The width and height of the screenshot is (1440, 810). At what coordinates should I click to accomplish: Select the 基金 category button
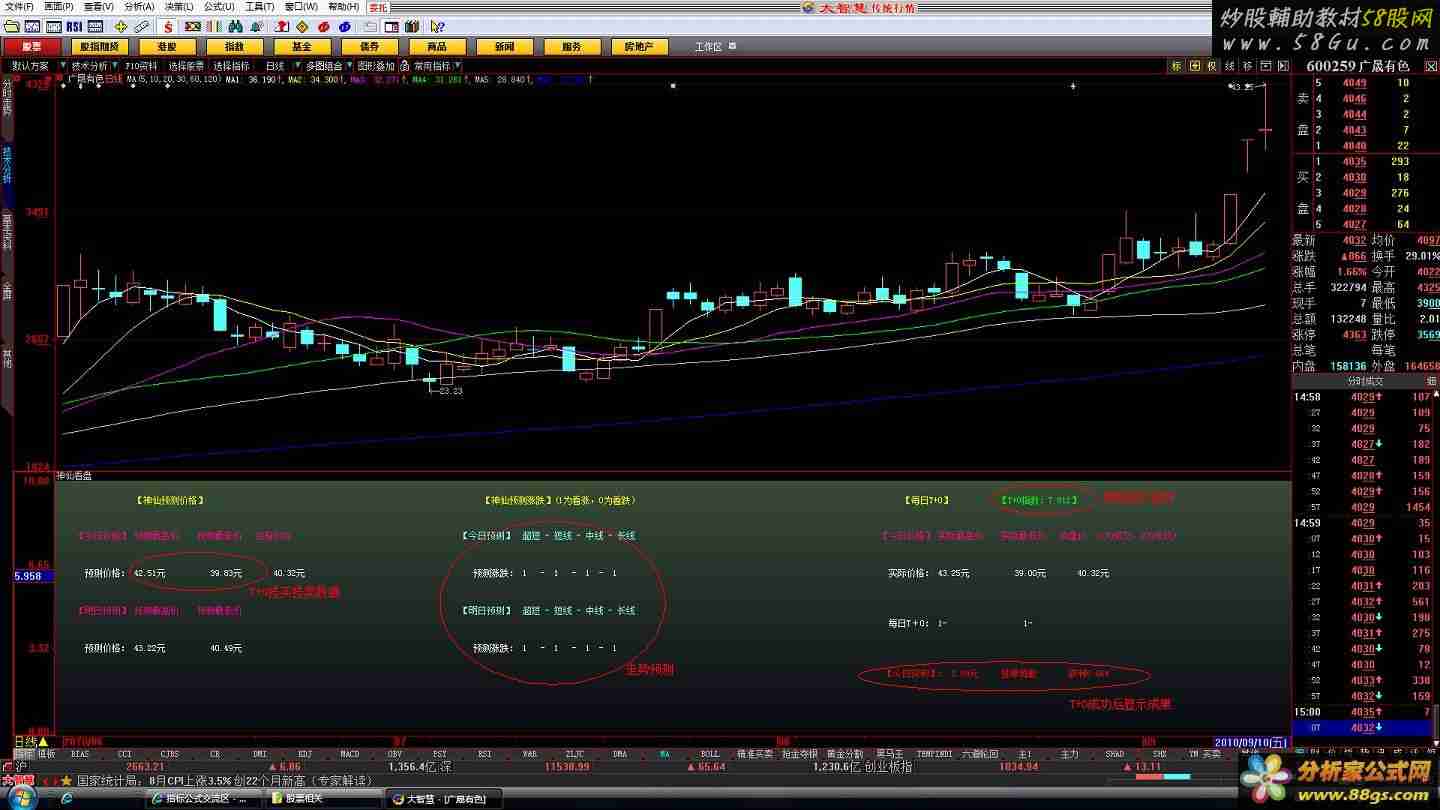click(x=302, y=47)
